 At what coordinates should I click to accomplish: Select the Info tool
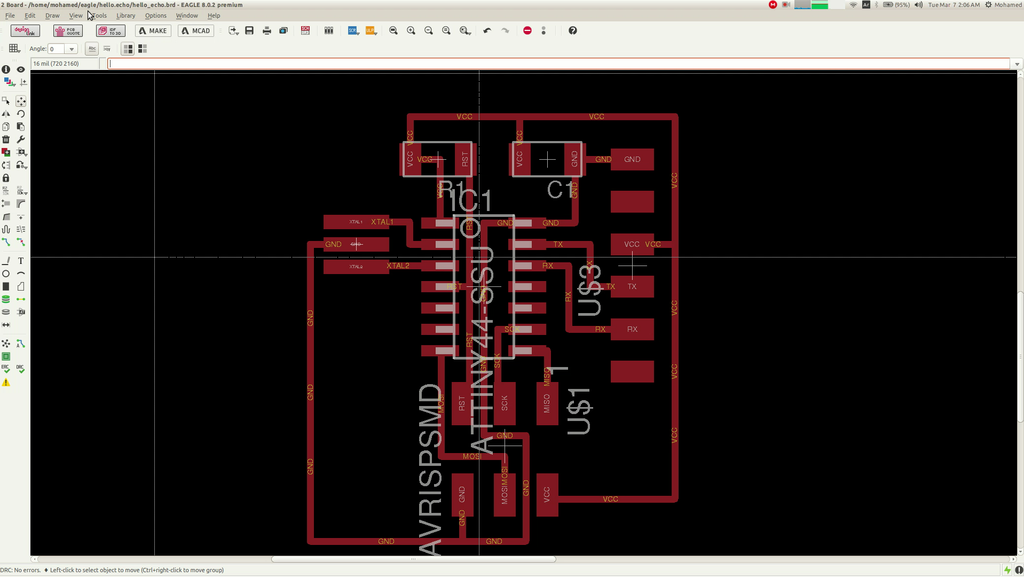click(6, 69)
